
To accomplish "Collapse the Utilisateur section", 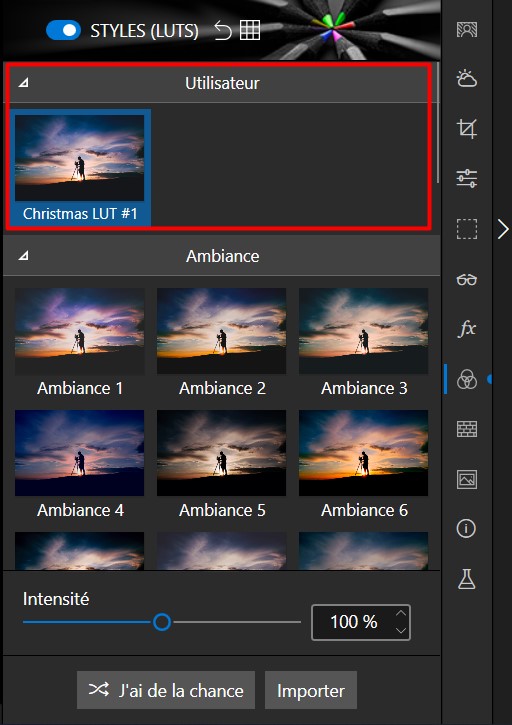I will tap(23, 83).
